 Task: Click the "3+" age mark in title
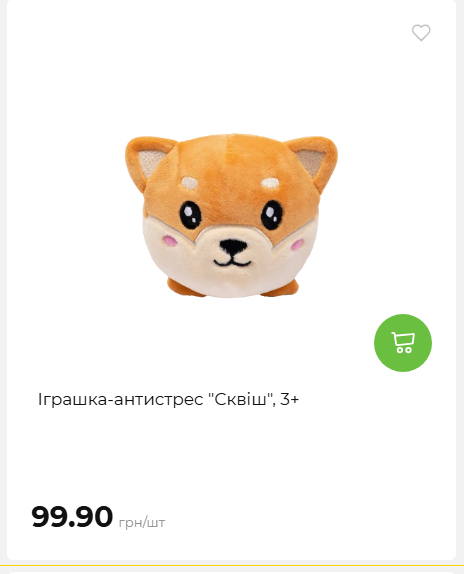pos(290,399)
